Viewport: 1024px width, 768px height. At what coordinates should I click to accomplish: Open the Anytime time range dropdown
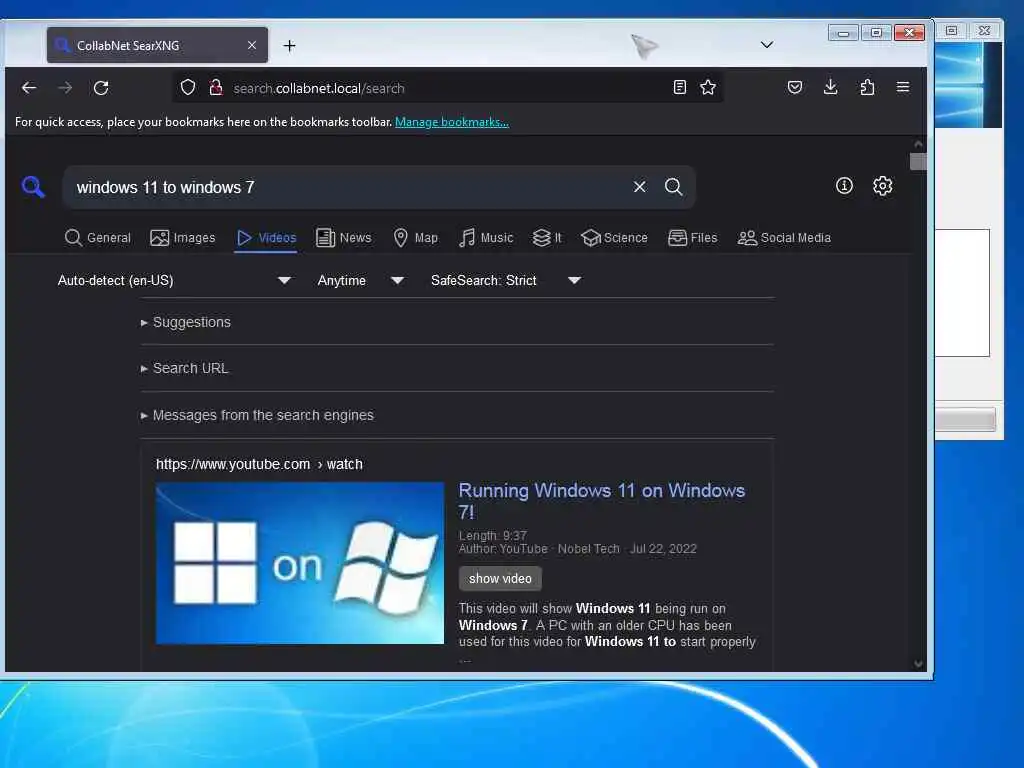[x=360, y=280]
